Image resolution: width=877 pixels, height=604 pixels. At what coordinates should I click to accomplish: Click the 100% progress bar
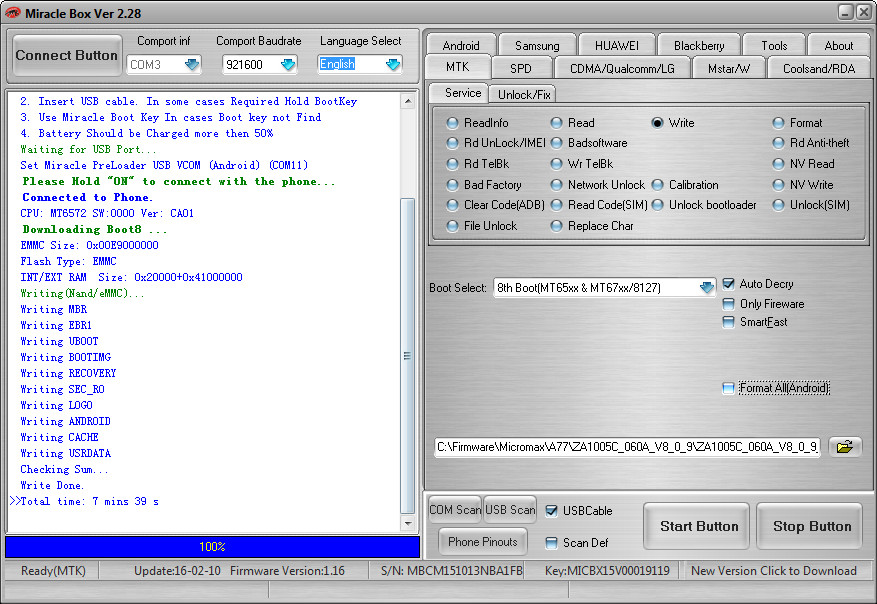click(x=212, y=547)
